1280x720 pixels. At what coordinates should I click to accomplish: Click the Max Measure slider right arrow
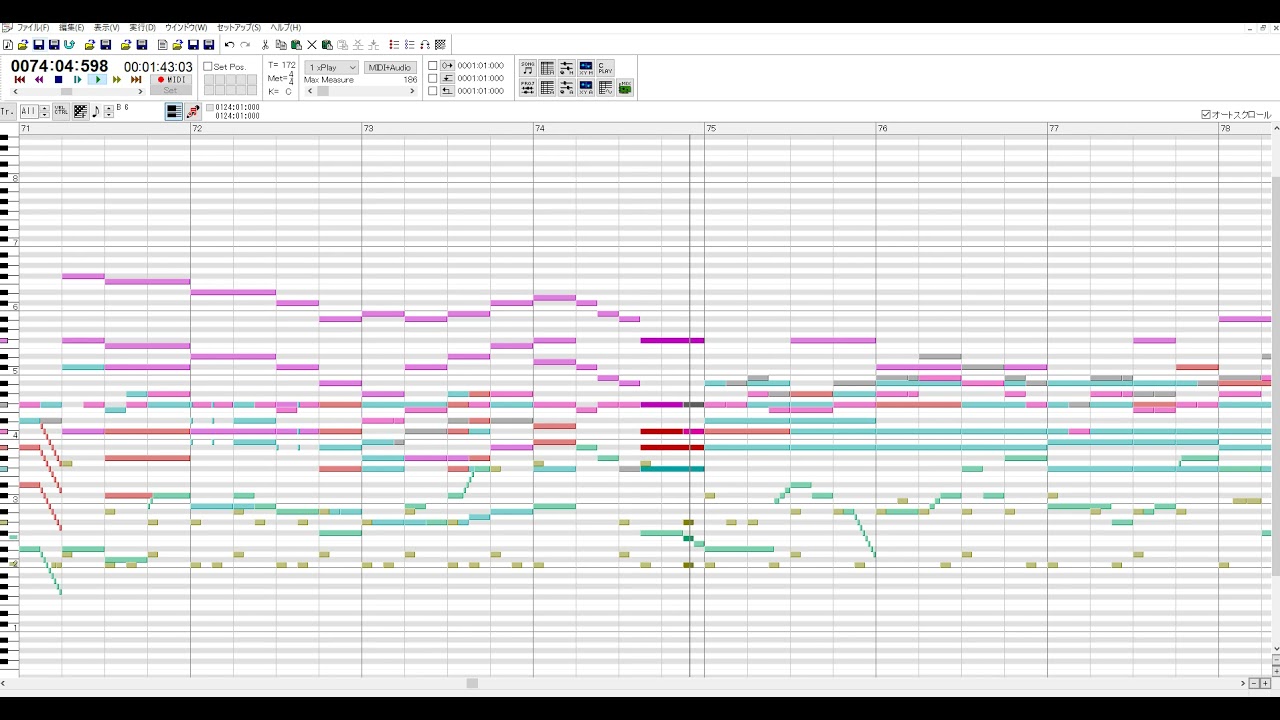(x=412, y=91)
